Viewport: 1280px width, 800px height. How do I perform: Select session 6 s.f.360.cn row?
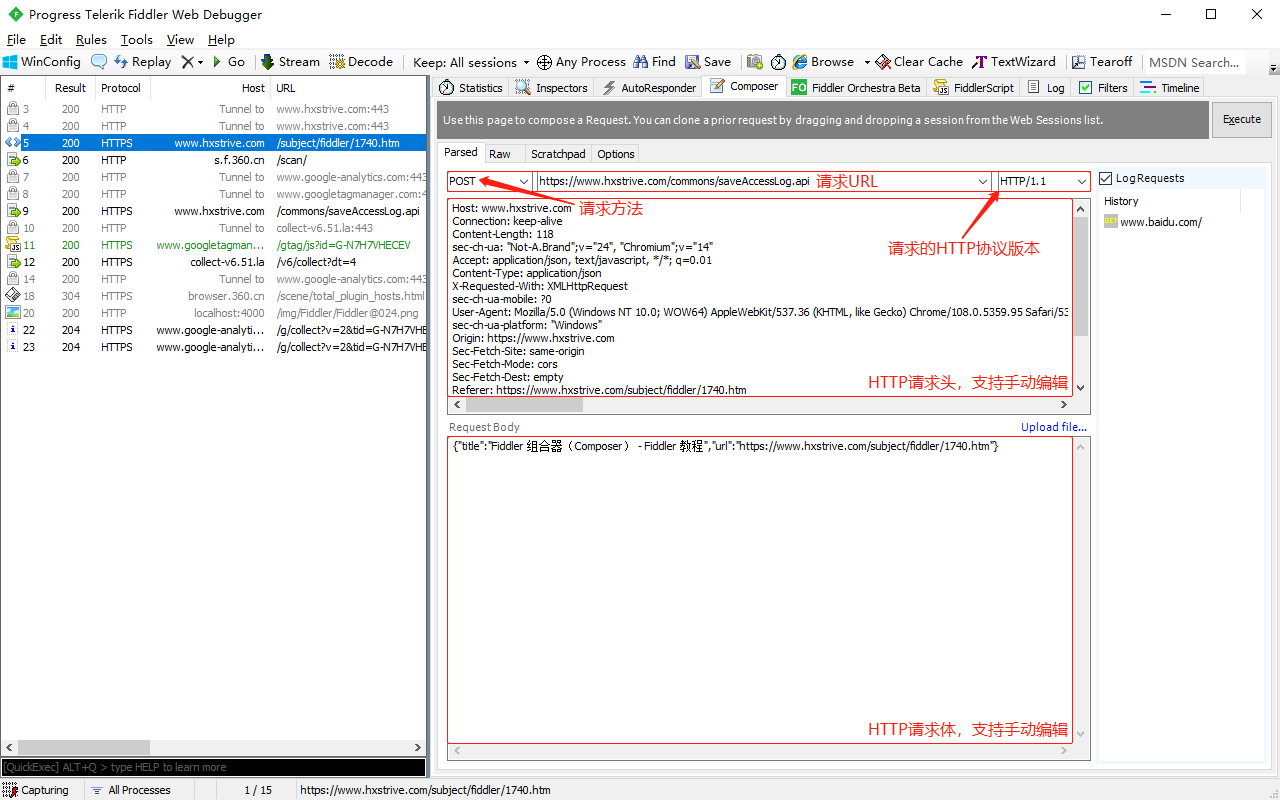[x=214, y=160]
